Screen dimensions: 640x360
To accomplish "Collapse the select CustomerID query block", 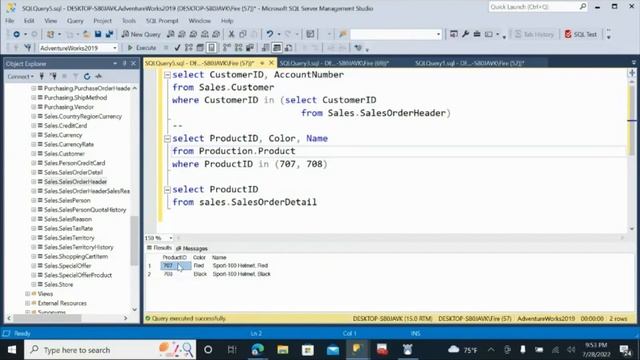I will [167, 75].
